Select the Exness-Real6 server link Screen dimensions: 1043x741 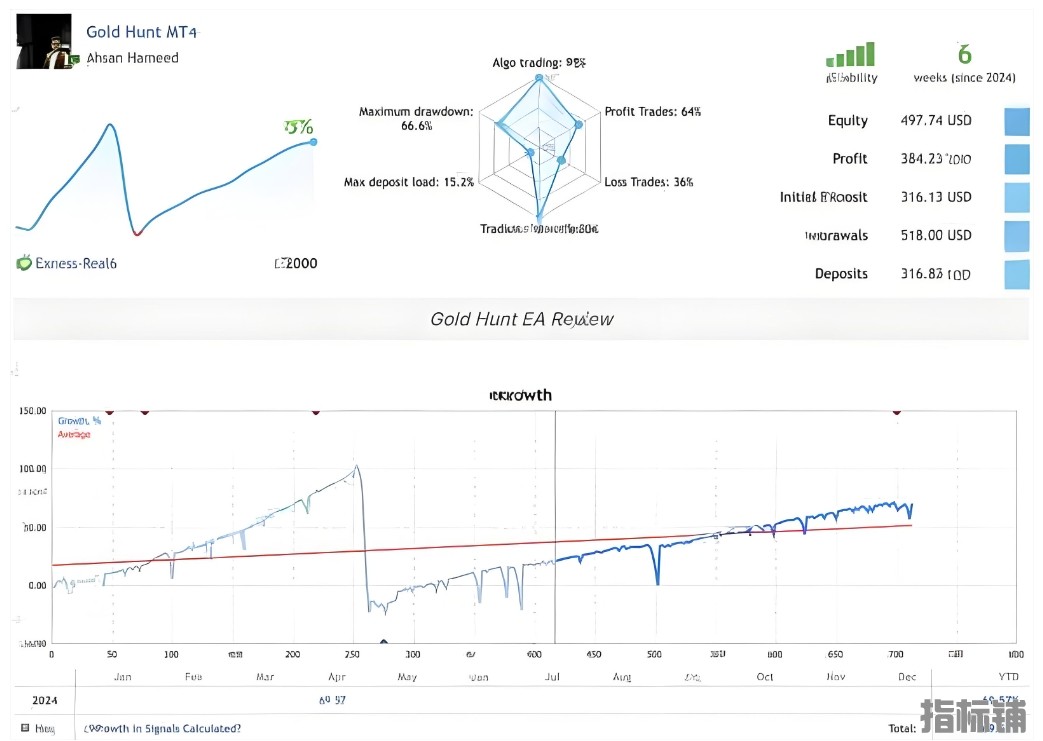point(76,263)
